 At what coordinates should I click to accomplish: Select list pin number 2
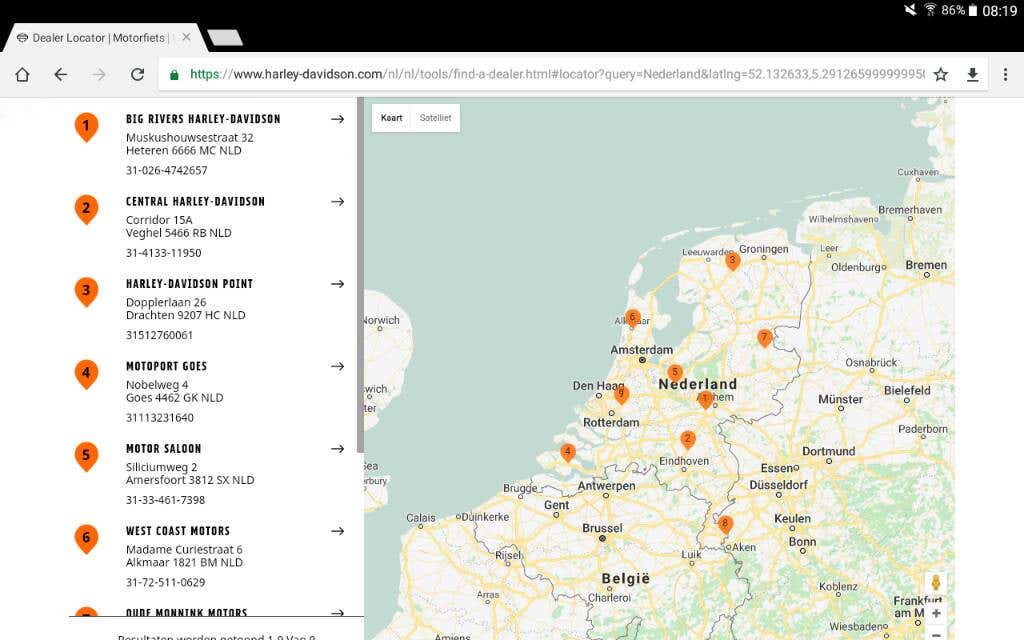tap(86, 209)
